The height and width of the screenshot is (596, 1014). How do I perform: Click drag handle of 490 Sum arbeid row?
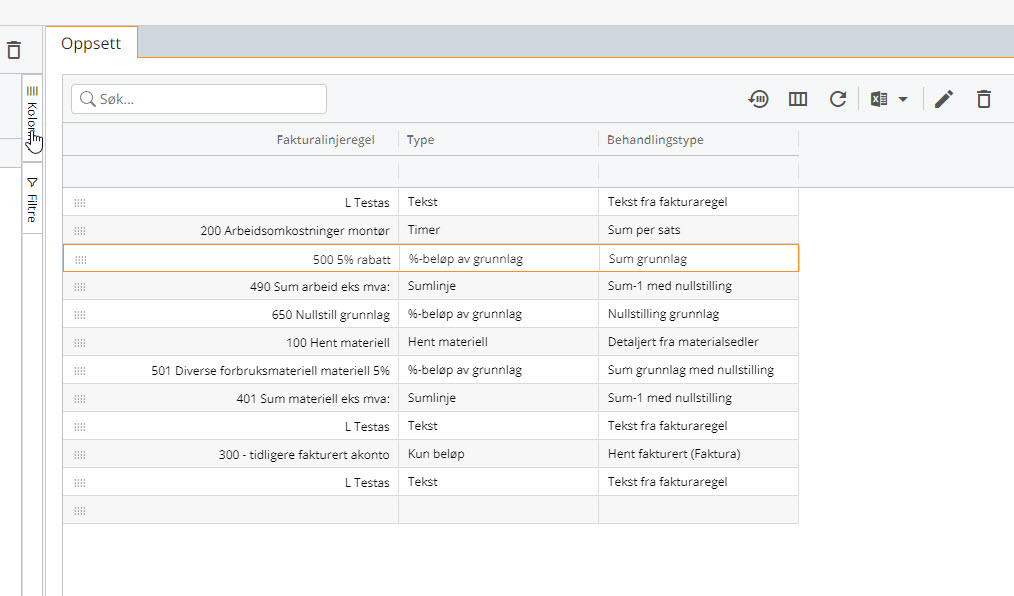click(80, 287)
